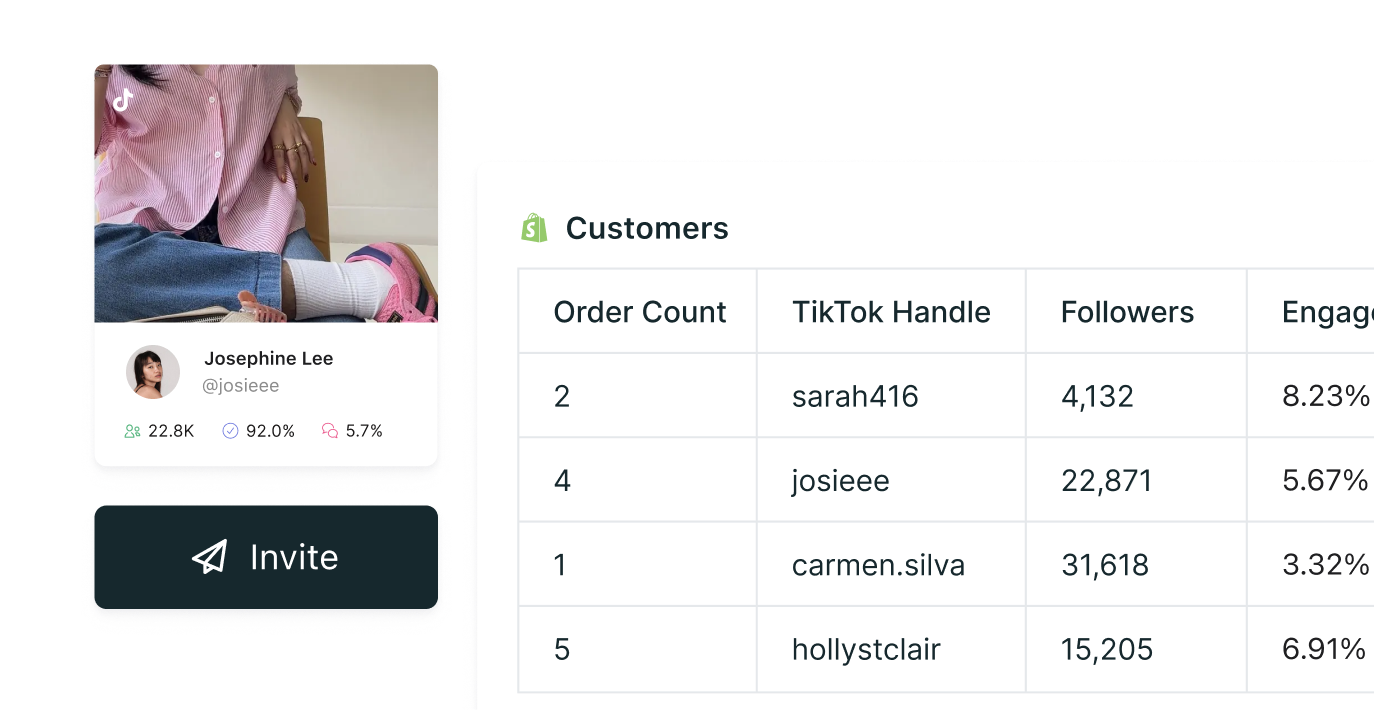Click the followers icon beside 22.8K
1374x710 pixels.
[132, 431]
